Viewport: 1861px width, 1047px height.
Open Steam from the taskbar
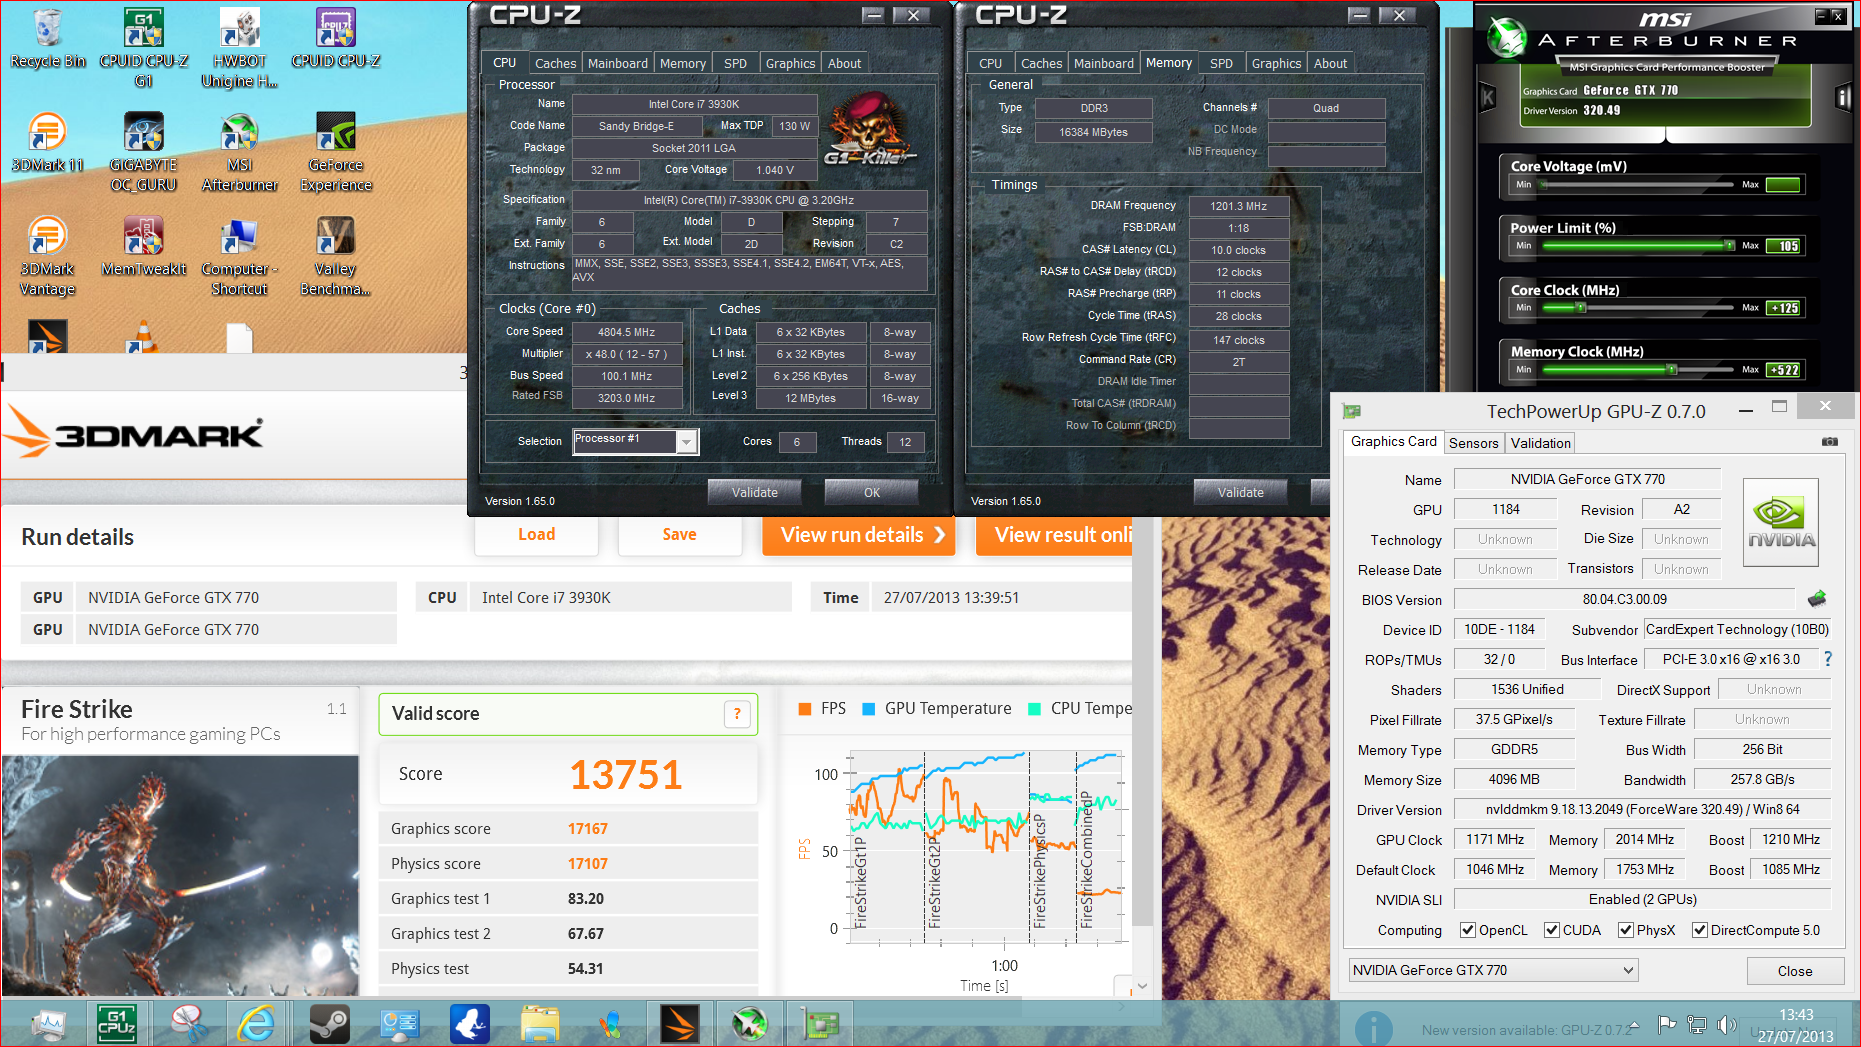(328, 1024)
